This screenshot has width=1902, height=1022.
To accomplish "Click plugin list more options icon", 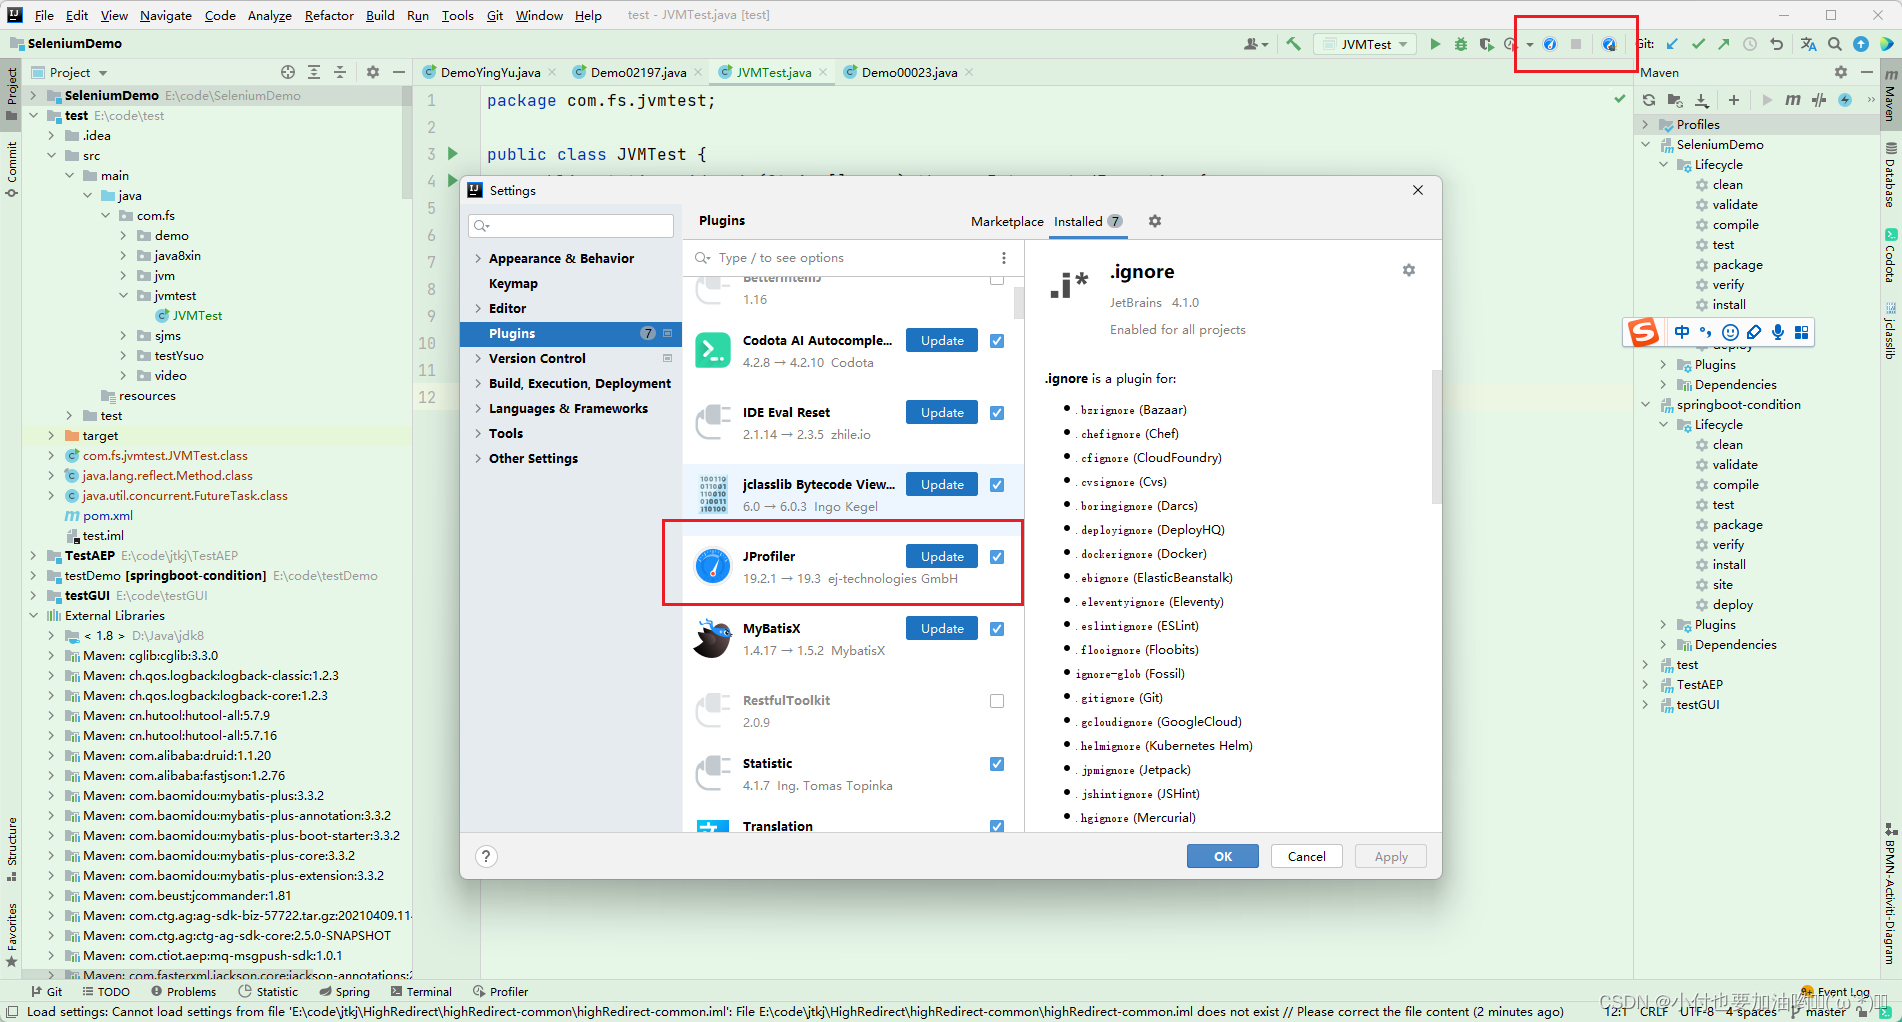I will point(1004,258).
